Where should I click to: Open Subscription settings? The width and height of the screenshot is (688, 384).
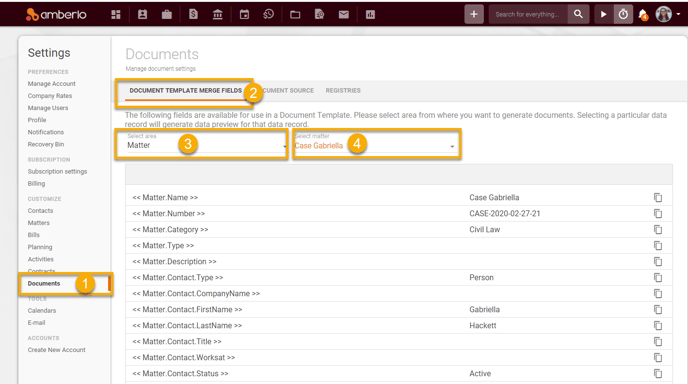tap(57, 172)
